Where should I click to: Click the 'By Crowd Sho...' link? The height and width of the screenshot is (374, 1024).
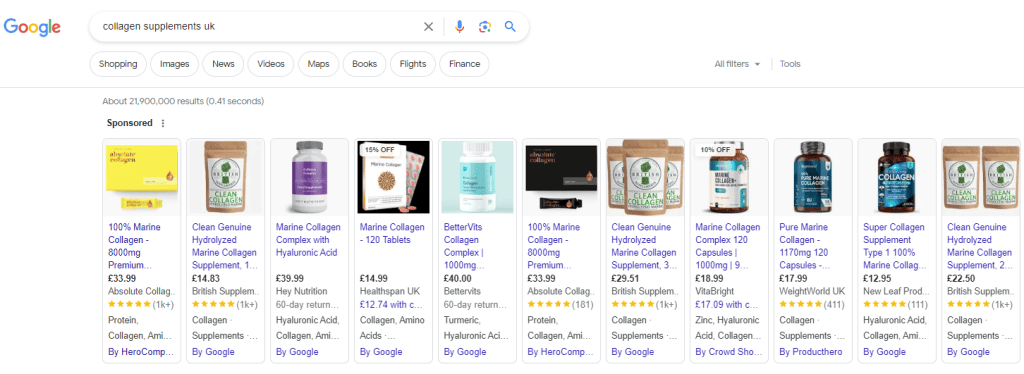(x=728, y=352)
